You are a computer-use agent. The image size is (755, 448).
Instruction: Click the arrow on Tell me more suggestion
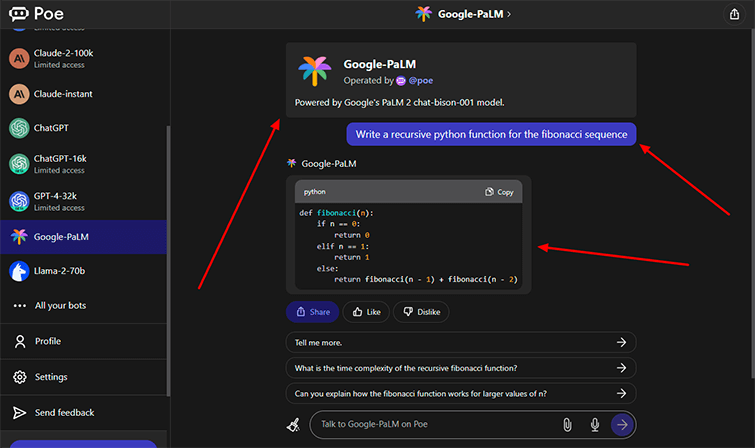click(x=621, y=343)
